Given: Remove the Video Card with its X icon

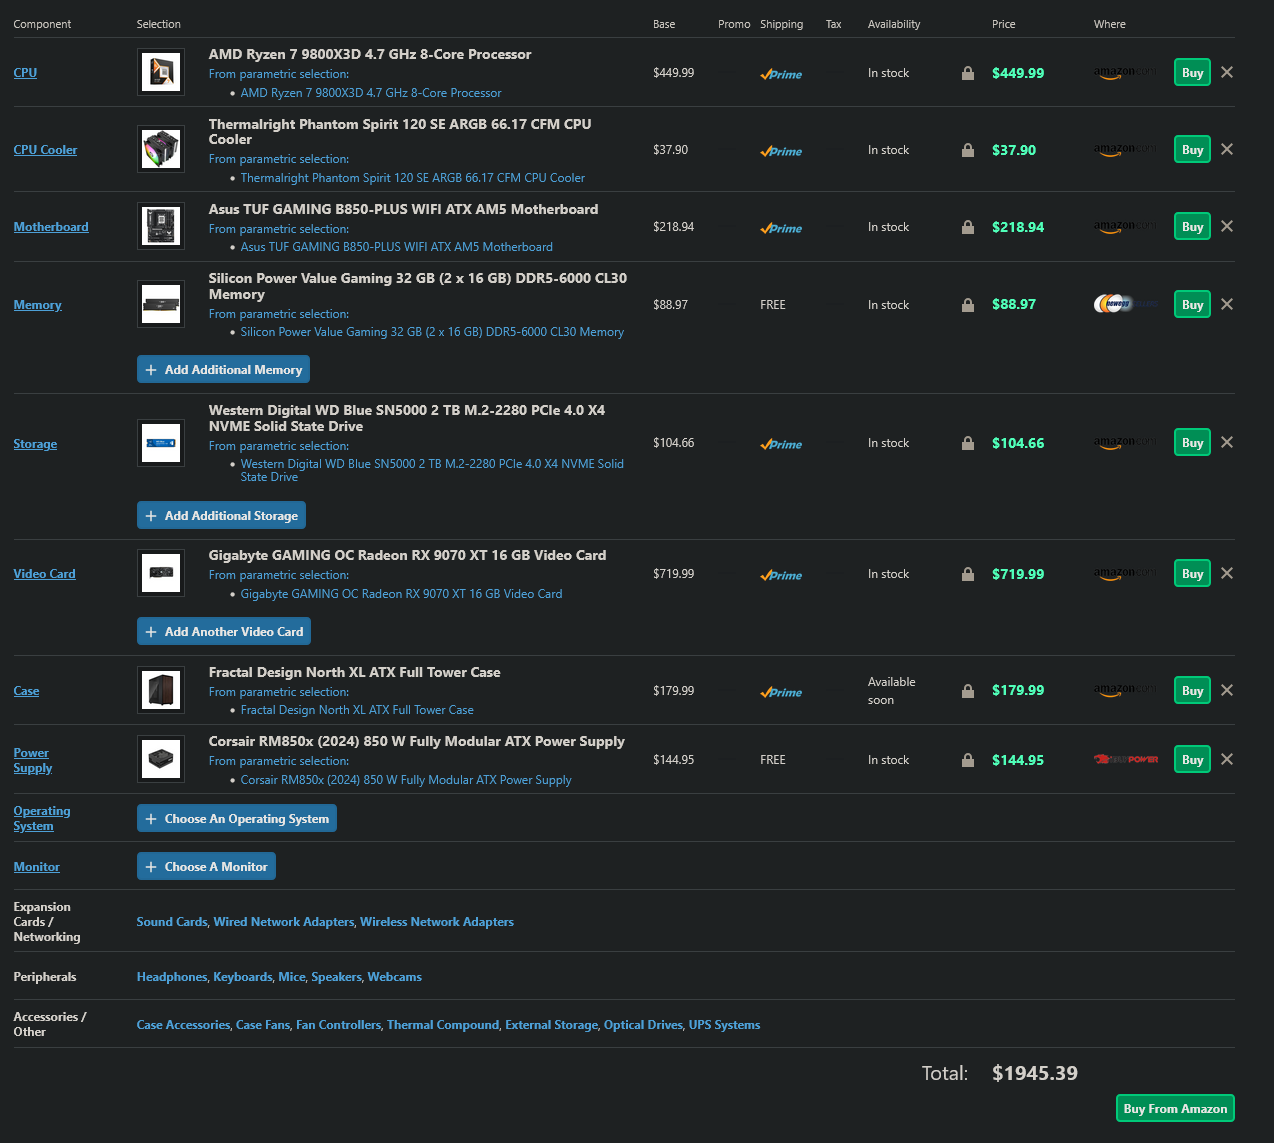Looking at the screenshot, I should point(1227,573).
